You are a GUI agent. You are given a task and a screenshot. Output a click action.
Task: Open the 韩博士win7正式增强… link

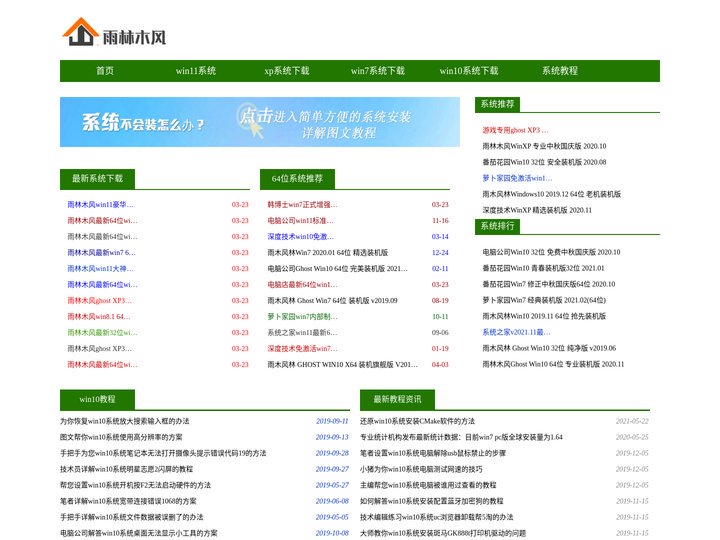click(302, 205)
